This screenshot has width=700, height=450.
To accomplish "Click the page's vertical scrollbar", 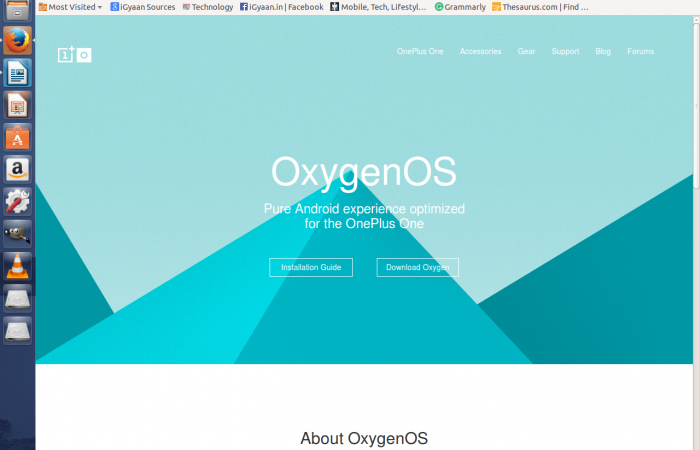I will (x=695, y=100).
